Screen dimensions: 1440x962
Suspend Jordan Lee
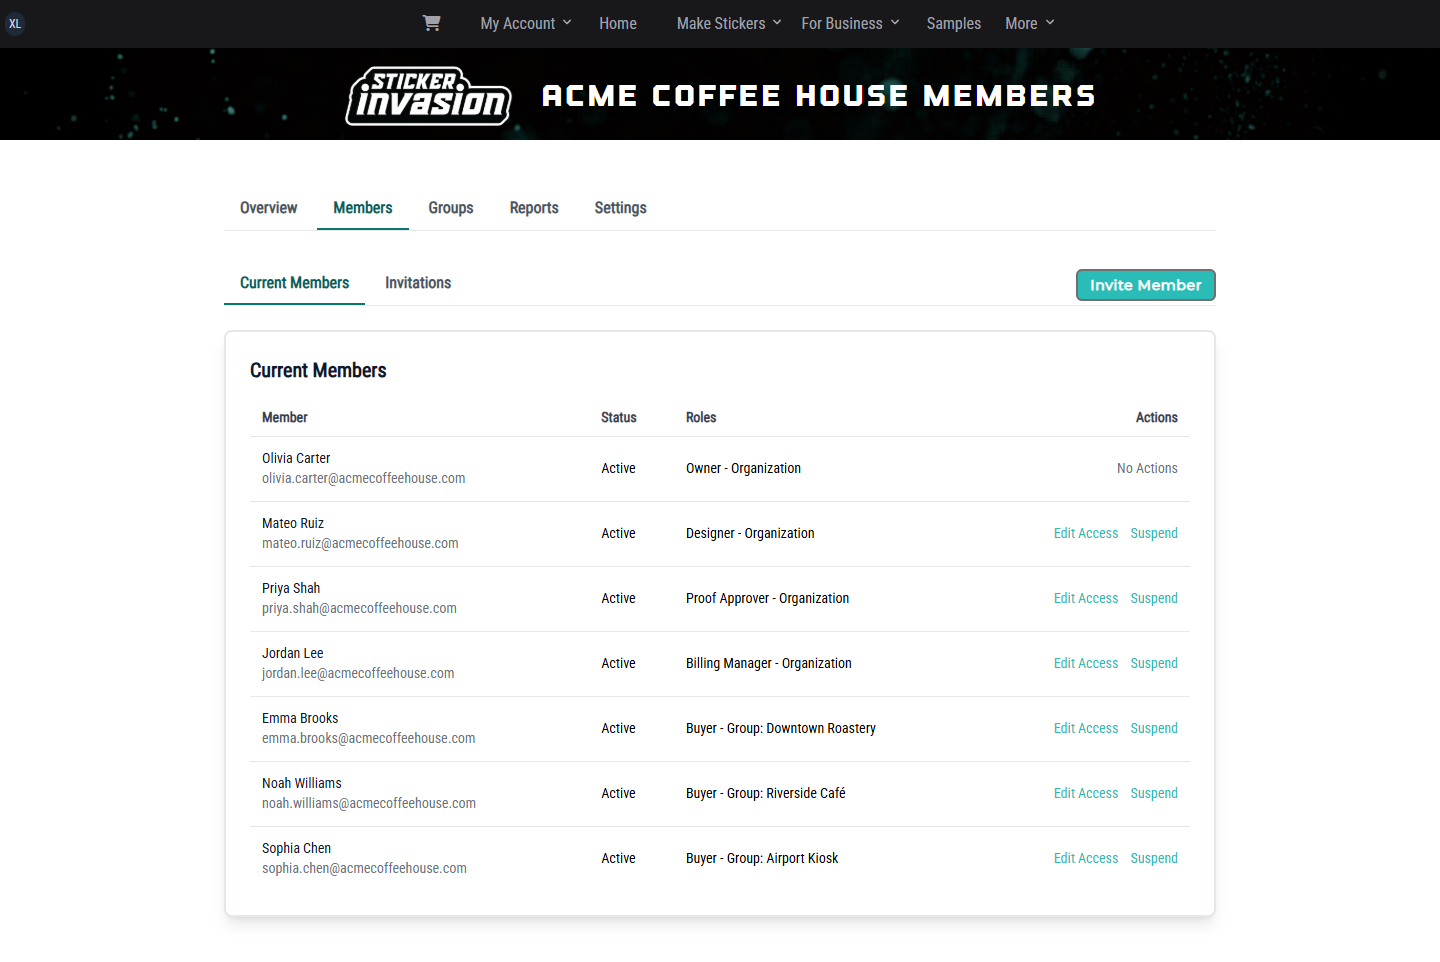click(x=1154, y=663)
